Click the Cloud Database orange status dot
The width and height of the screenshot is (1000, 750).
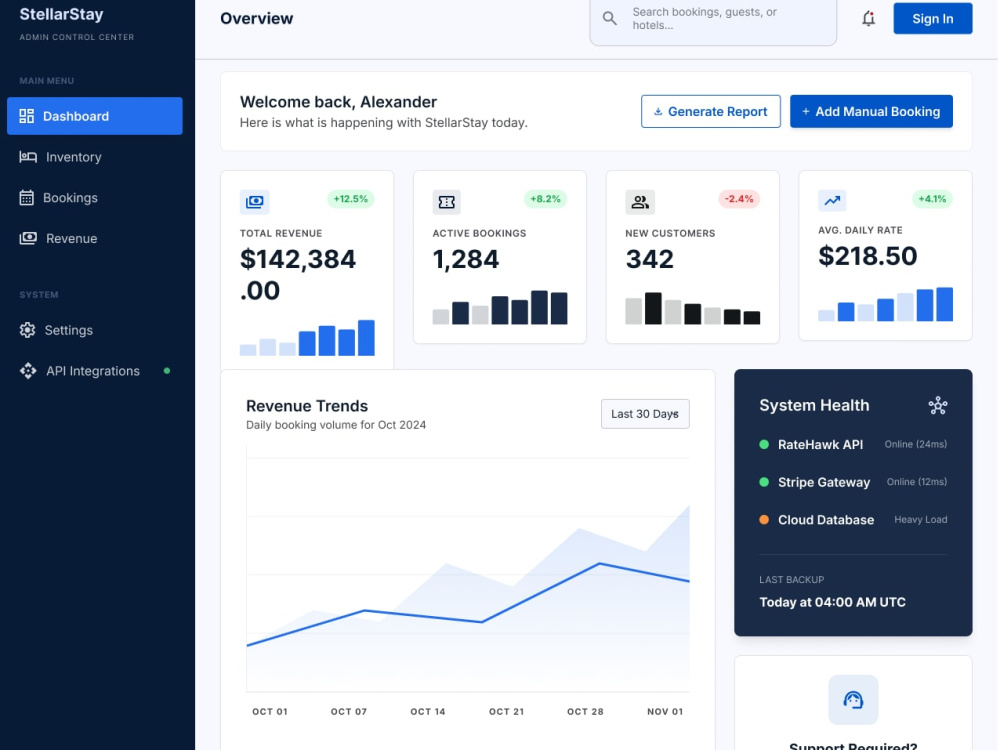pos(764,520)
